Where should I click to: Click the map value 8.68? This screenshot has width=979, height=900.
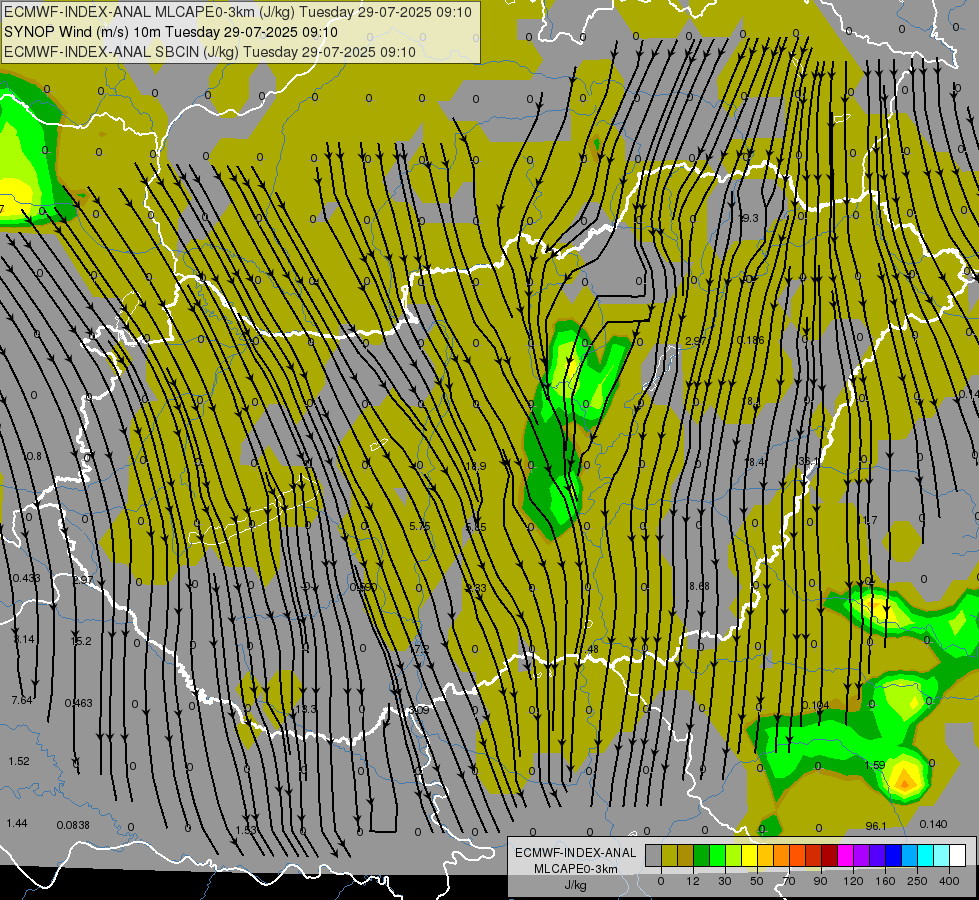click(x=699, y=586)
